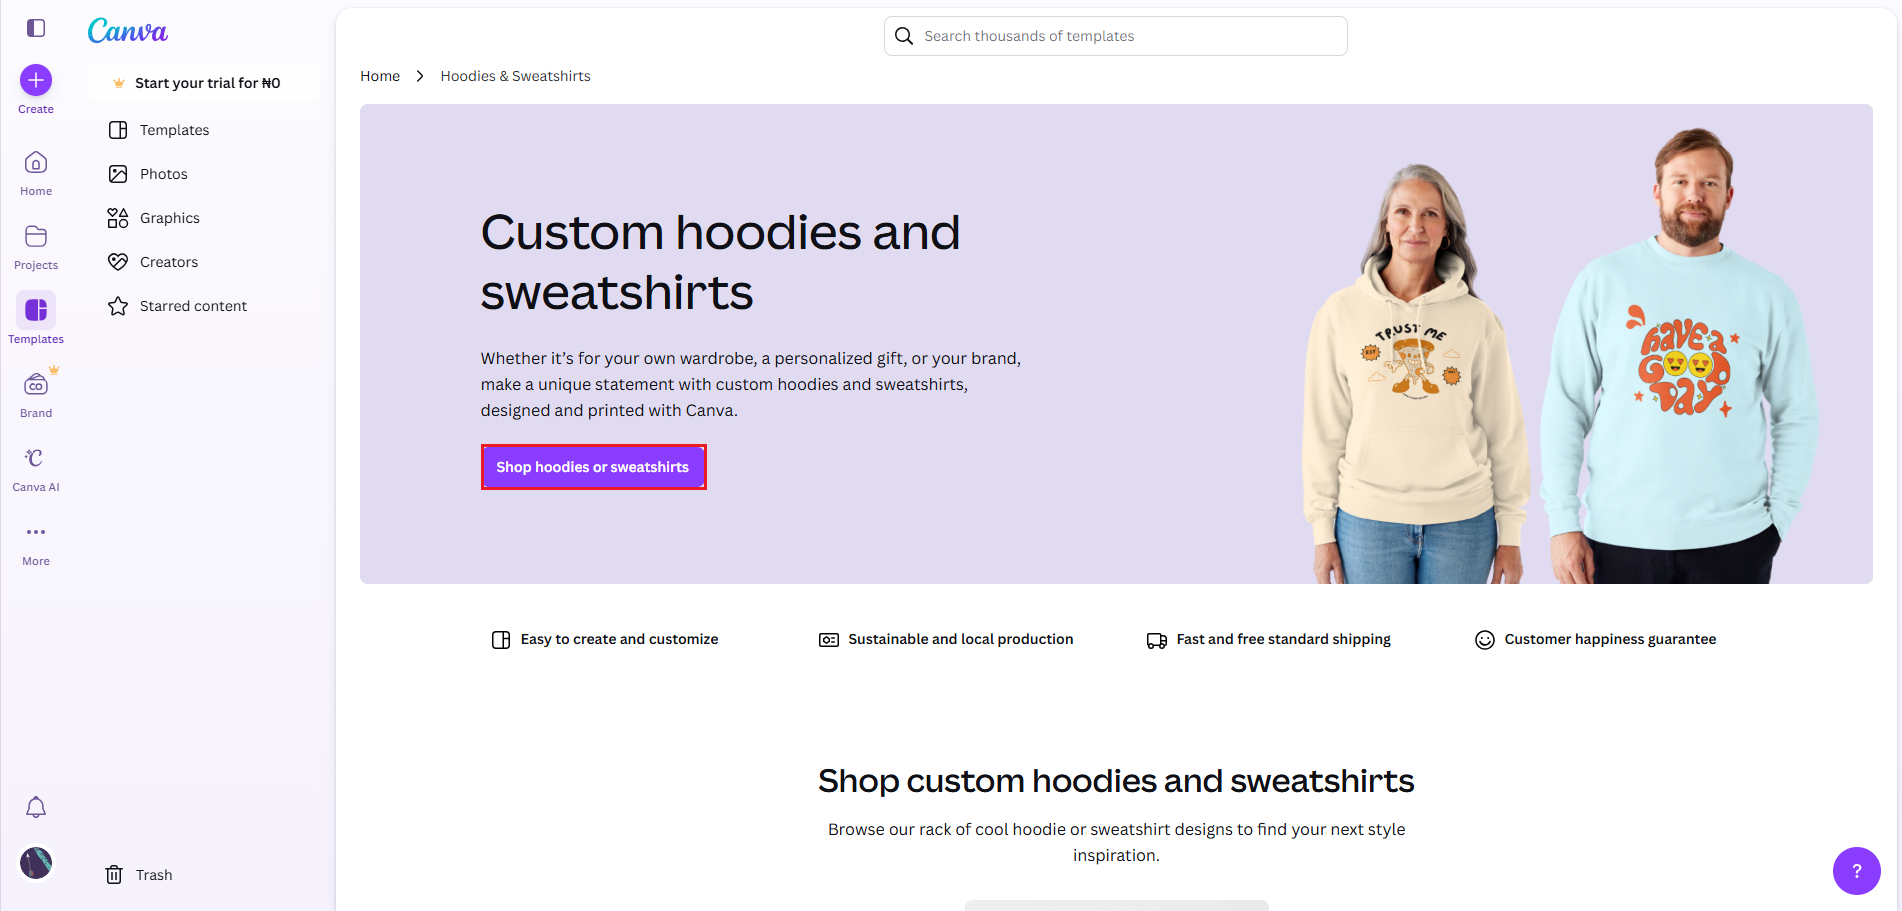Open Graphics in the side menu

pos(169,218)
